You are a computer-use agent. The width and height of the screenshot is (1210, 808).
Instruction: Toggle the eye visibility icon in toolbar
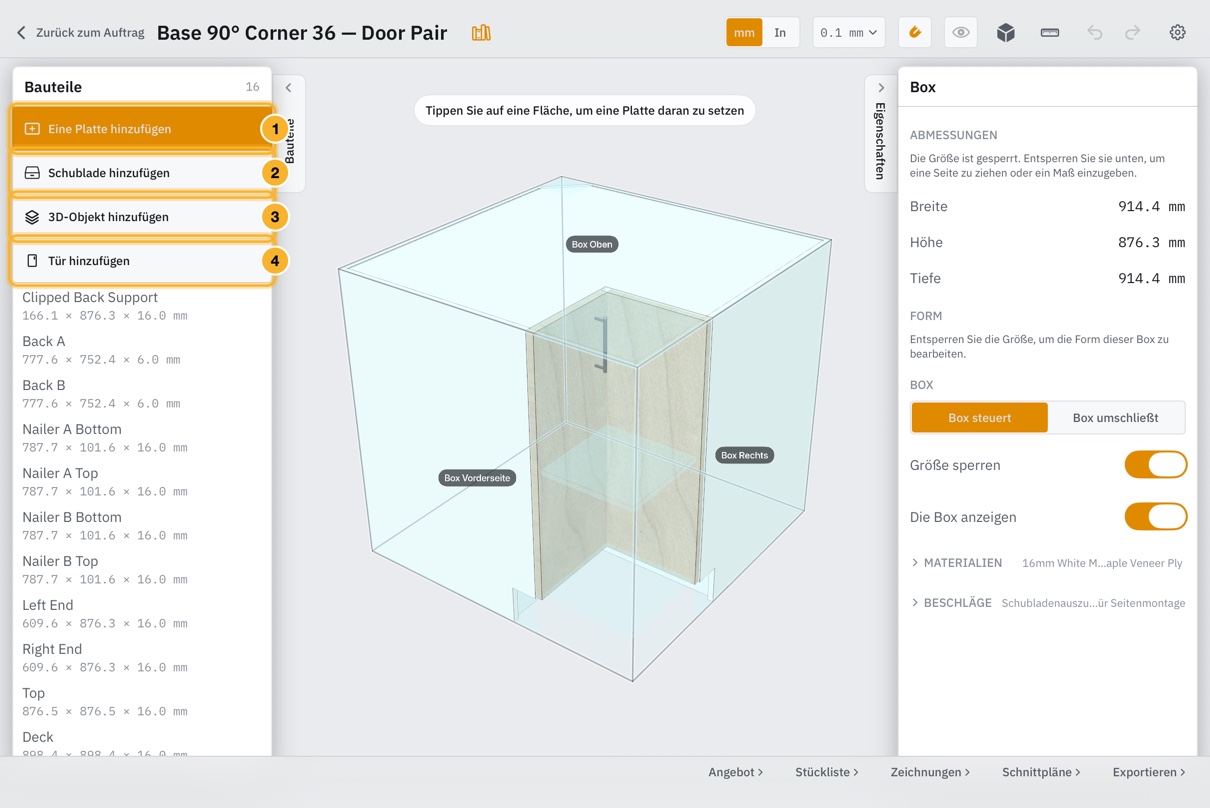pos(961,33)
